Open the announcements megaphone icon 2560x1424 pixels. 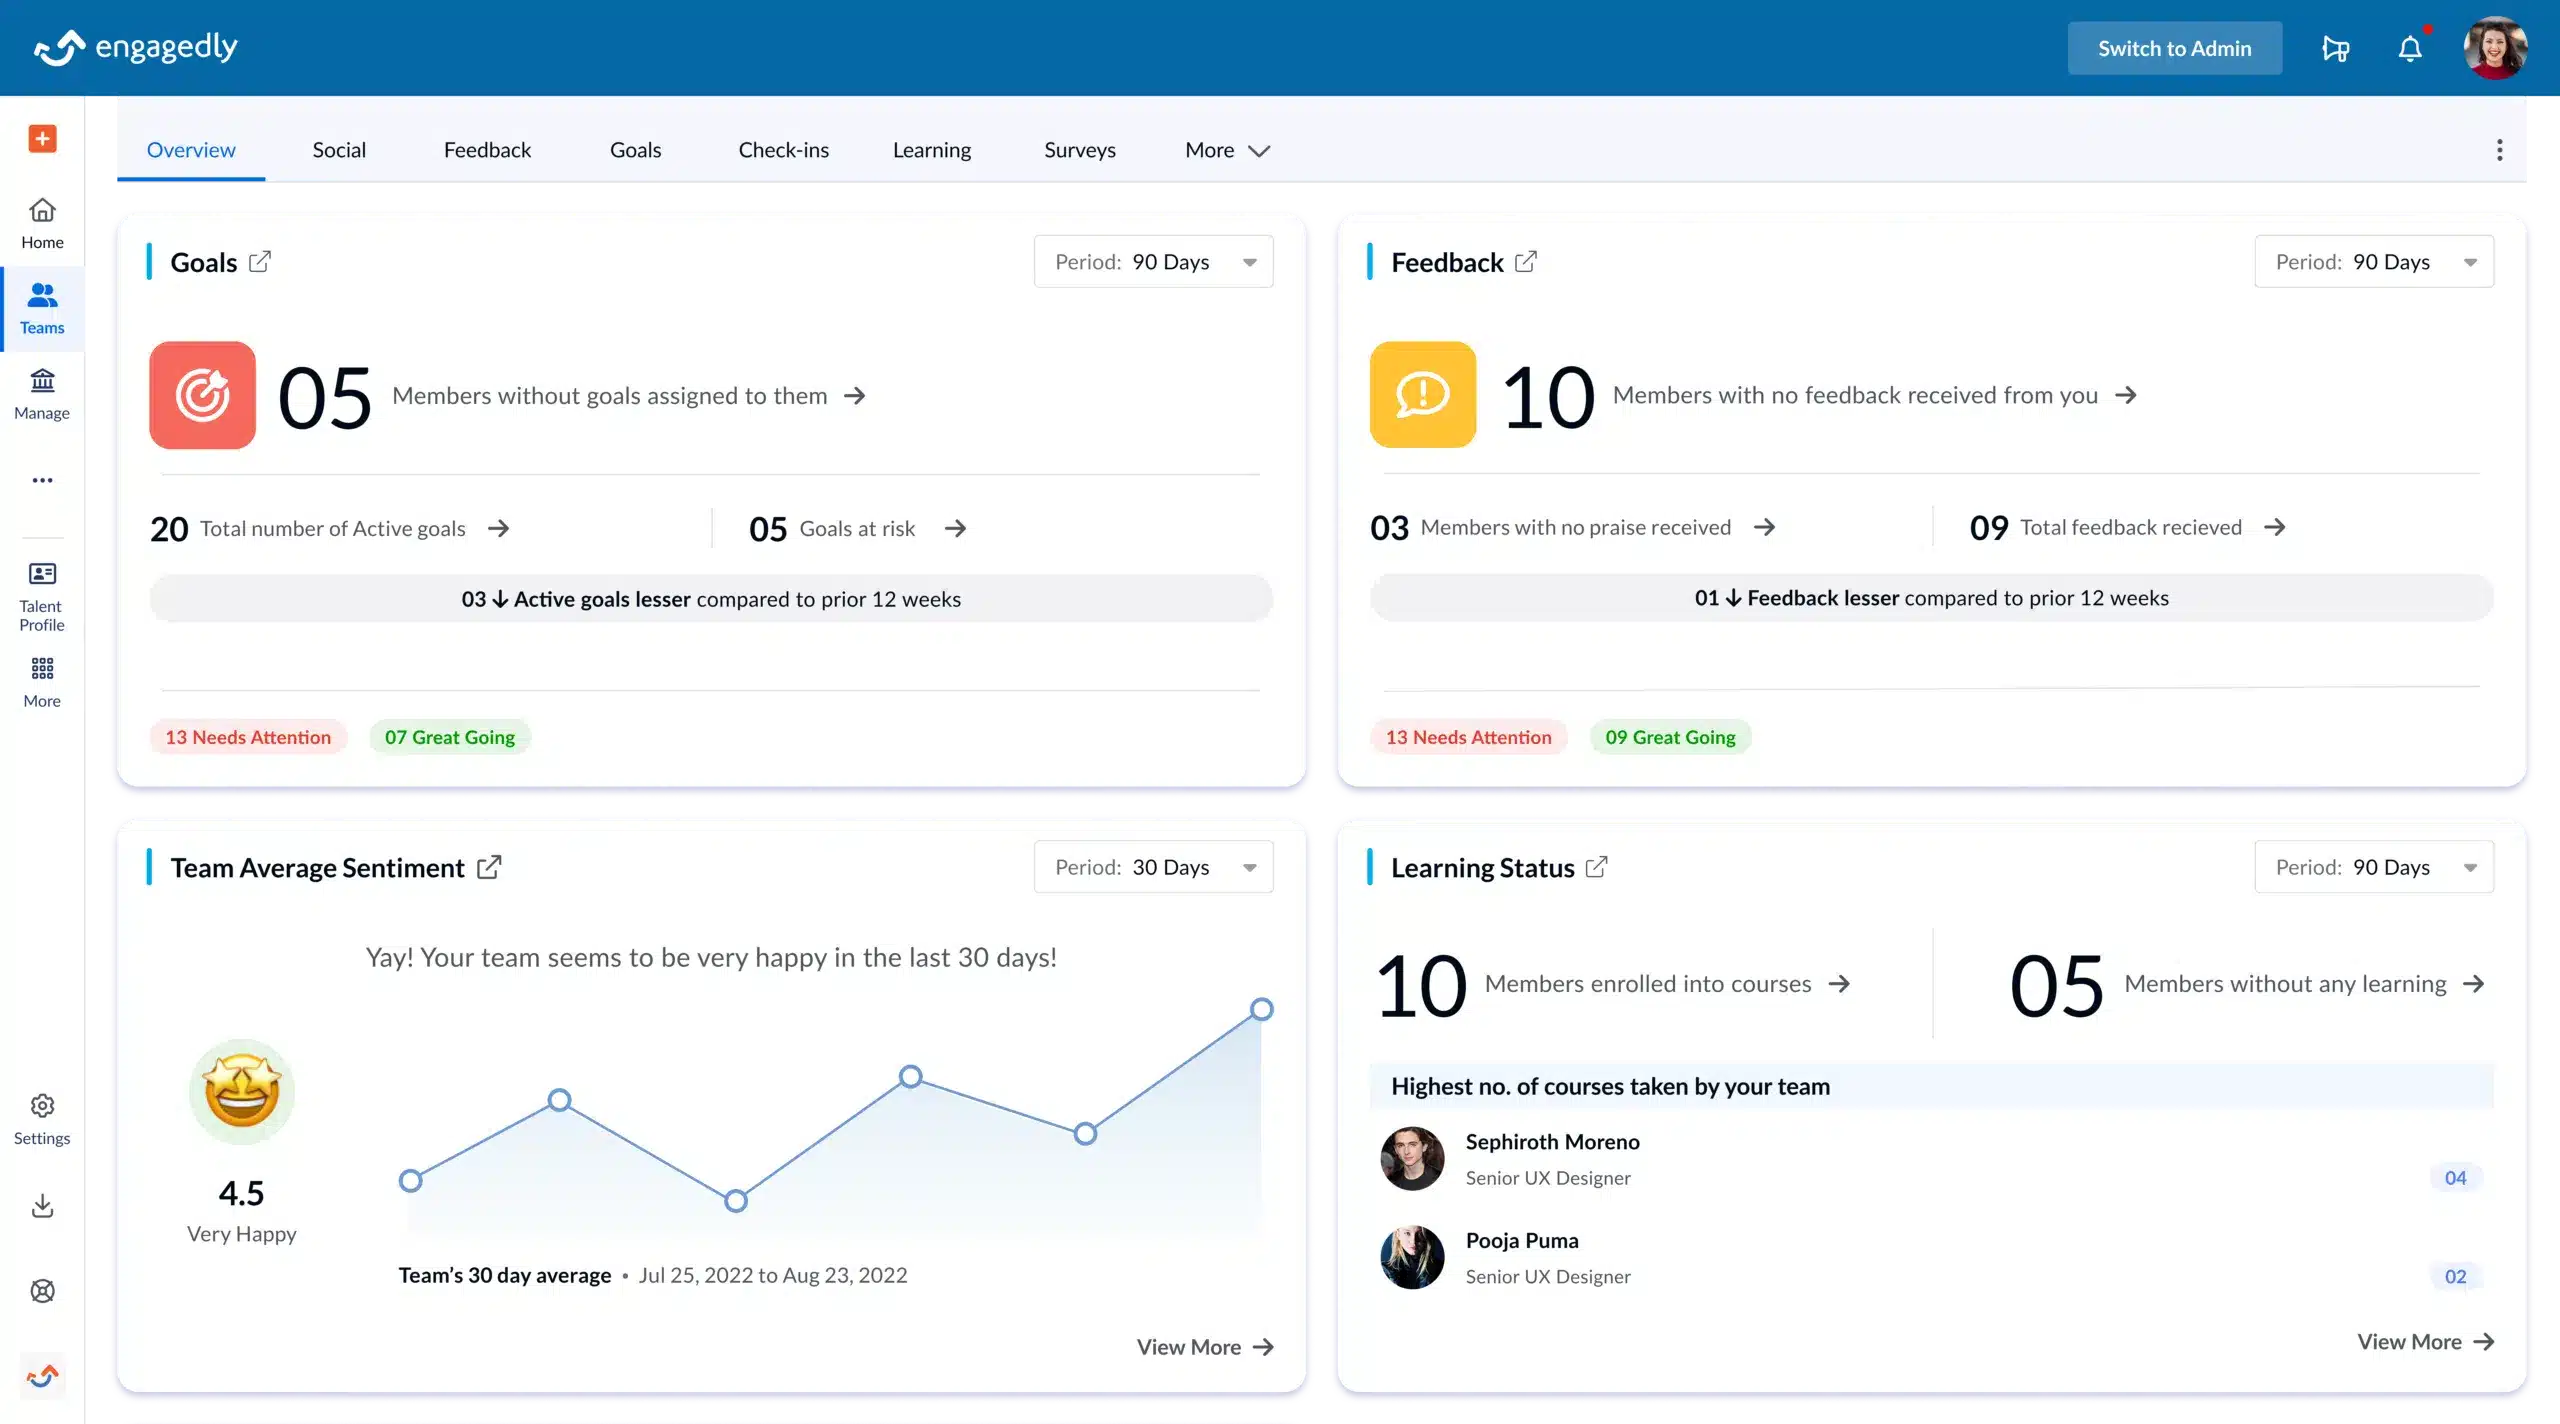tap(2335, 48)
